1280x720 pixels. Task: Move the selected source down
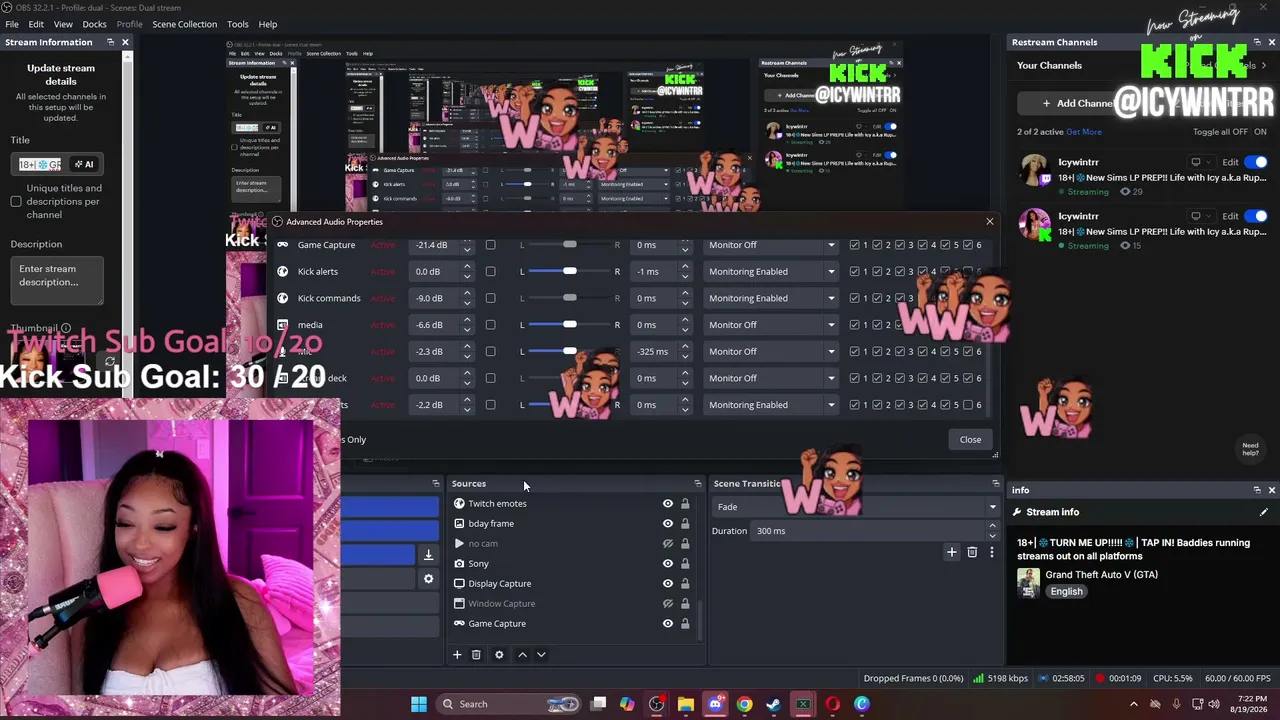point(541,655)
